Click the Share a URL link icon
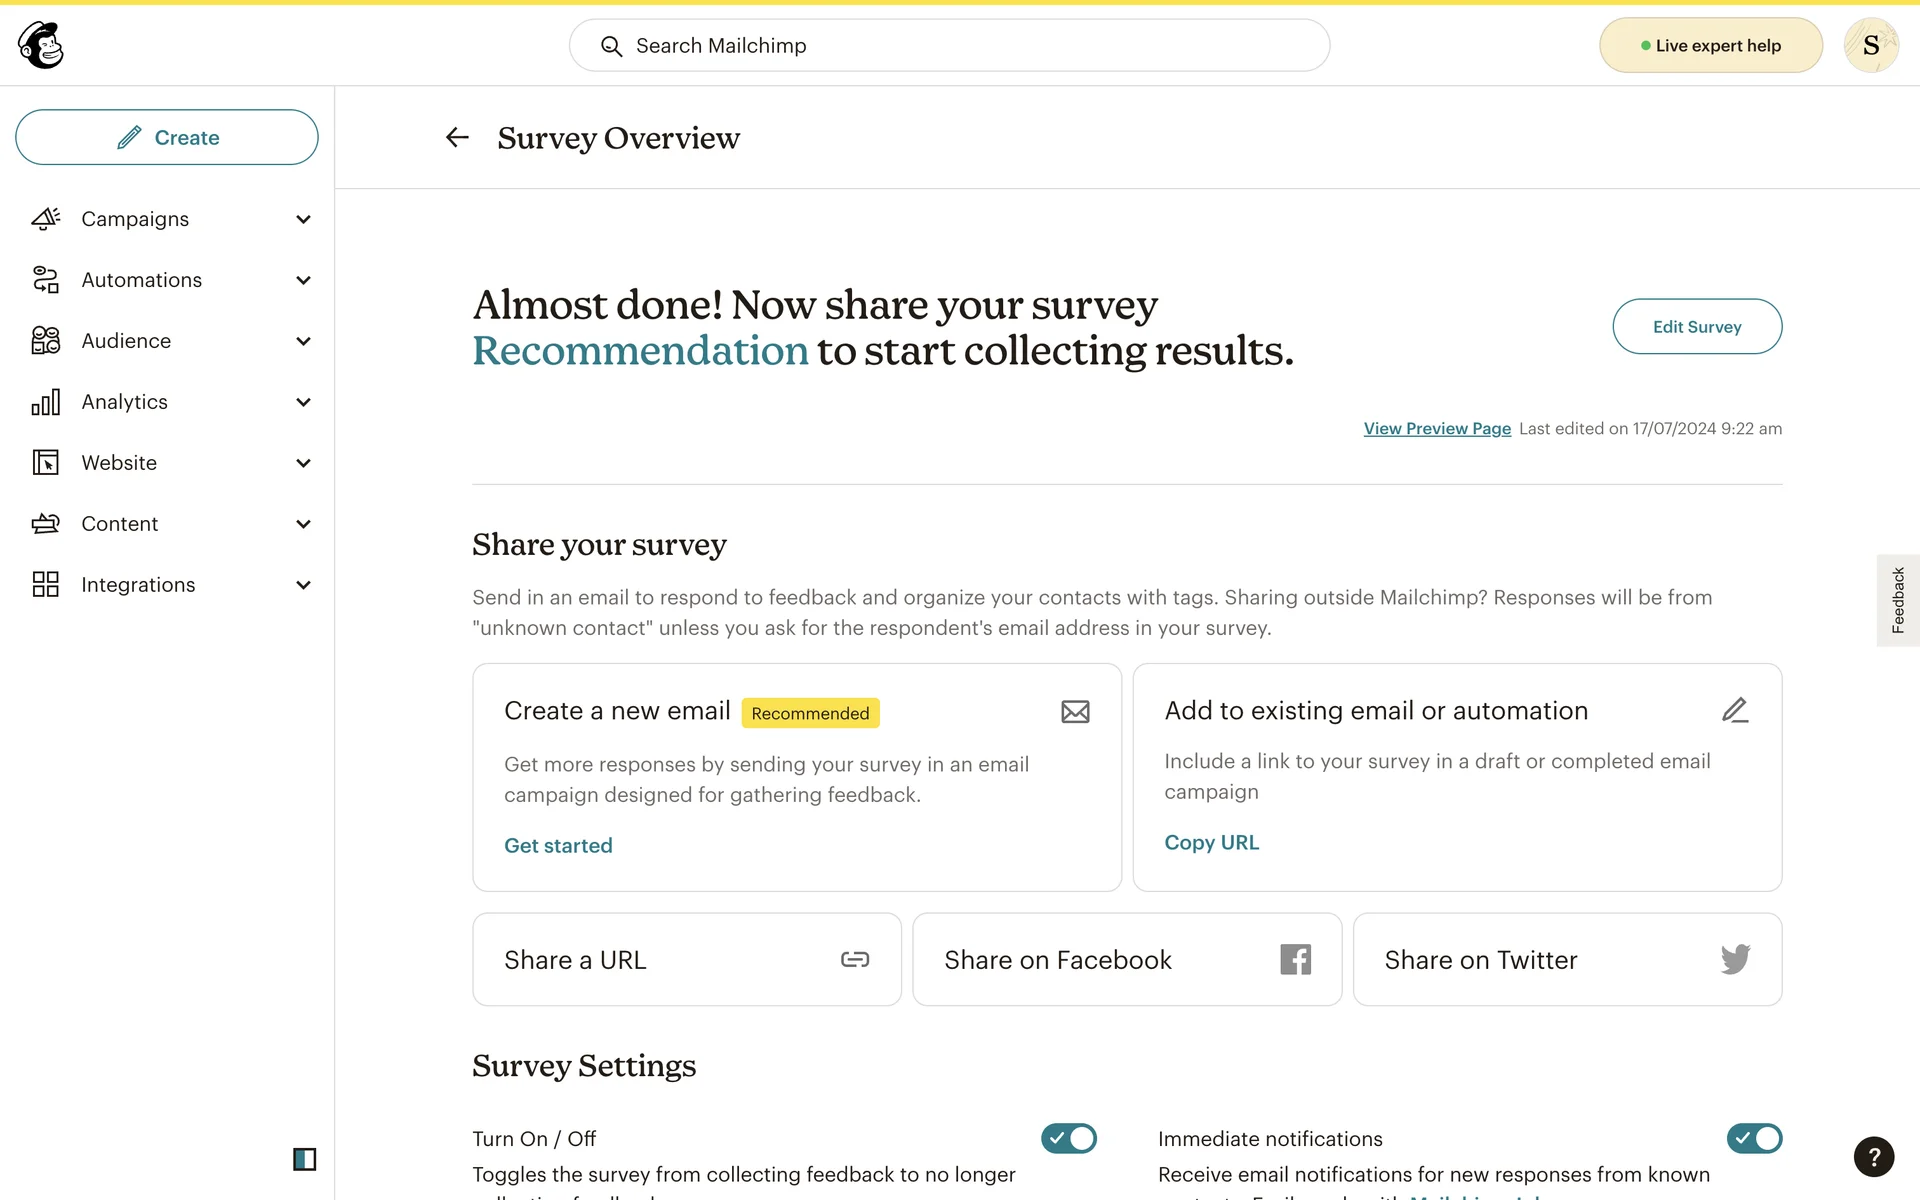1920x1200 pixels. pyautogui.click(x=855, y=959)
